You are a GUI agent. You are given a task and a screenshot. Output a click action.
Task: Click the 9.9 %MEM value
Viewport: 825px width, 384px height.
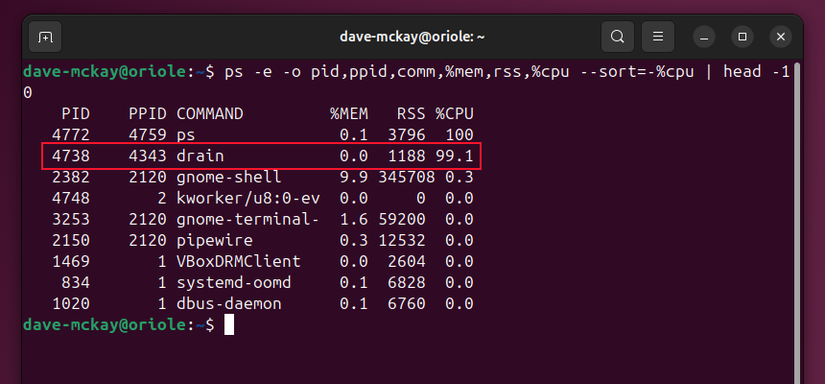[354, 177]
